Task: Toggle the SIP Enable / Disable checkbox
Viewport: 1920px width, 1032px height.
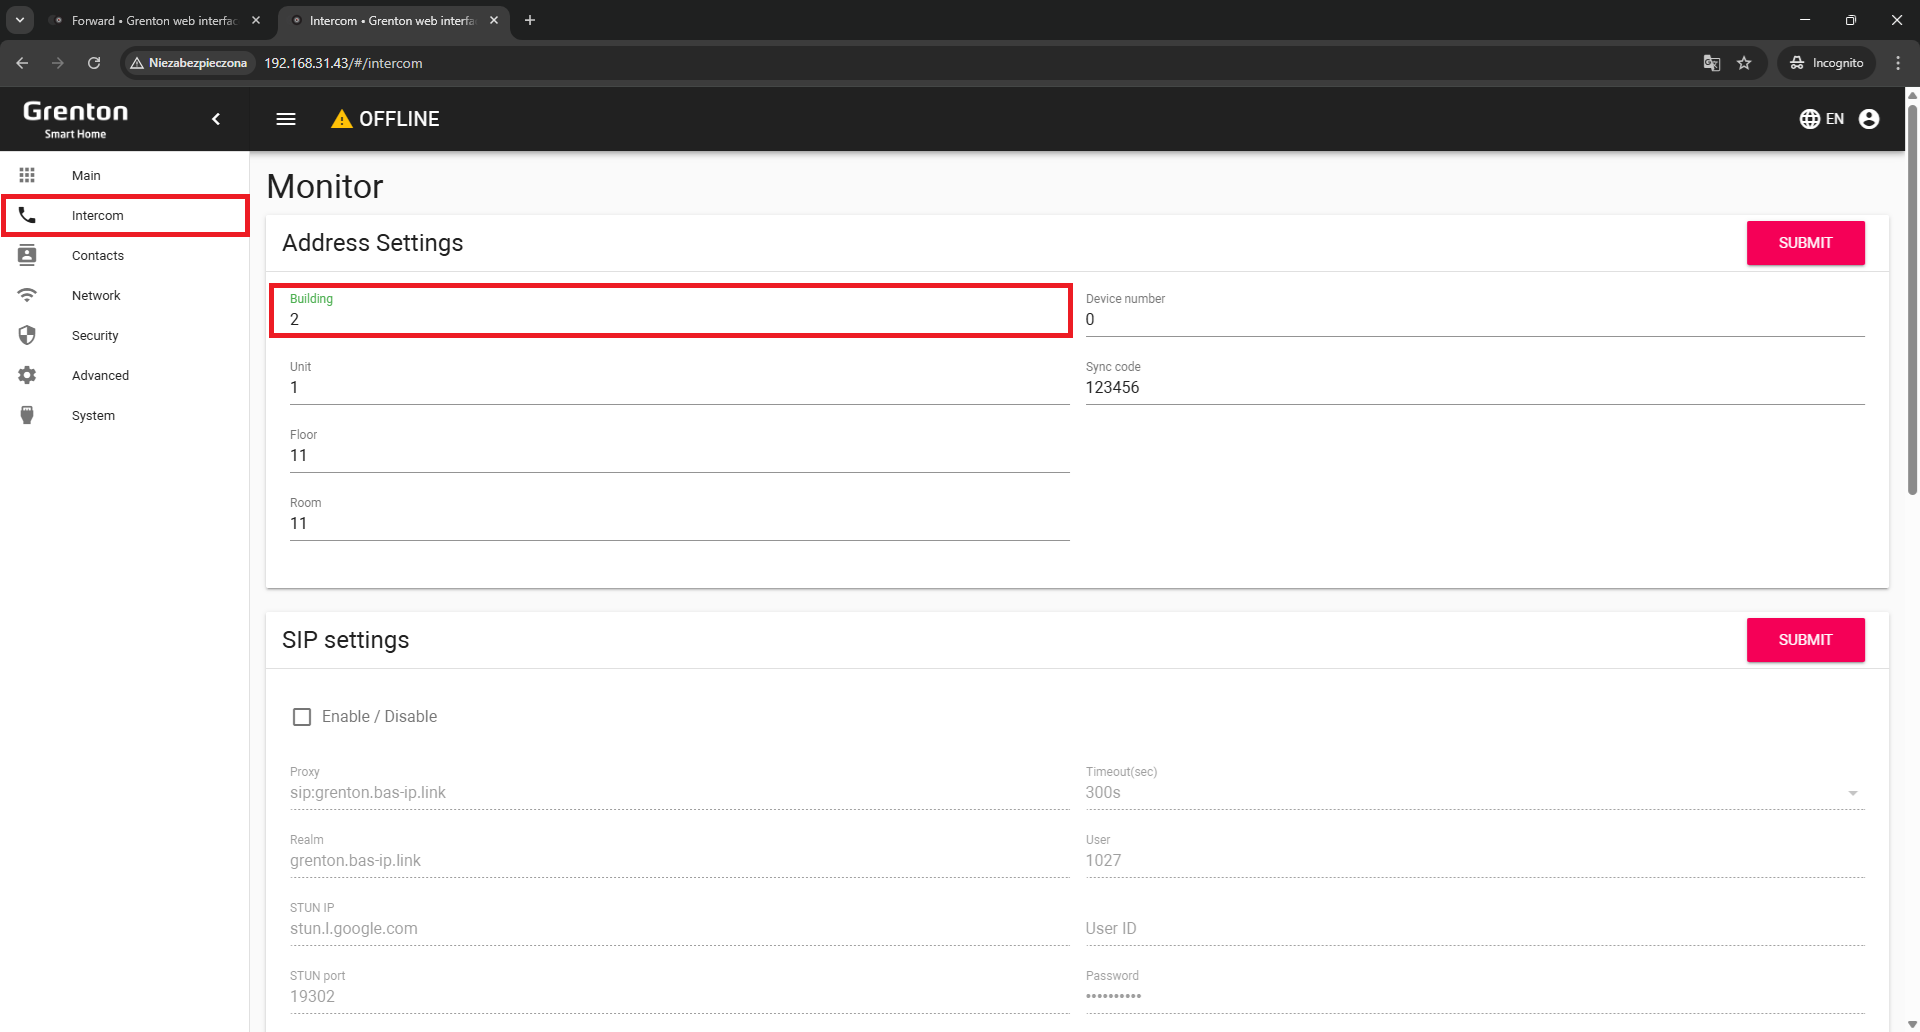Action: point(302,717)
